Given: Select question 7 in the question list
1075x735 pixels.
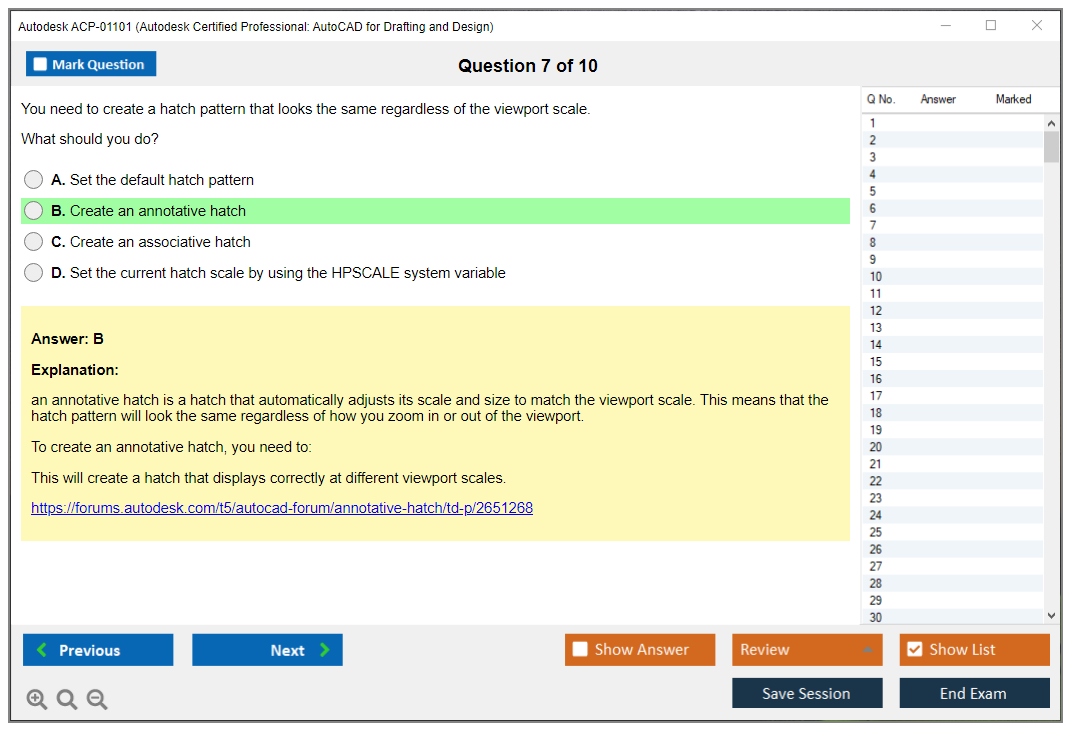Looking at the screenshot, I should point(873,225).
